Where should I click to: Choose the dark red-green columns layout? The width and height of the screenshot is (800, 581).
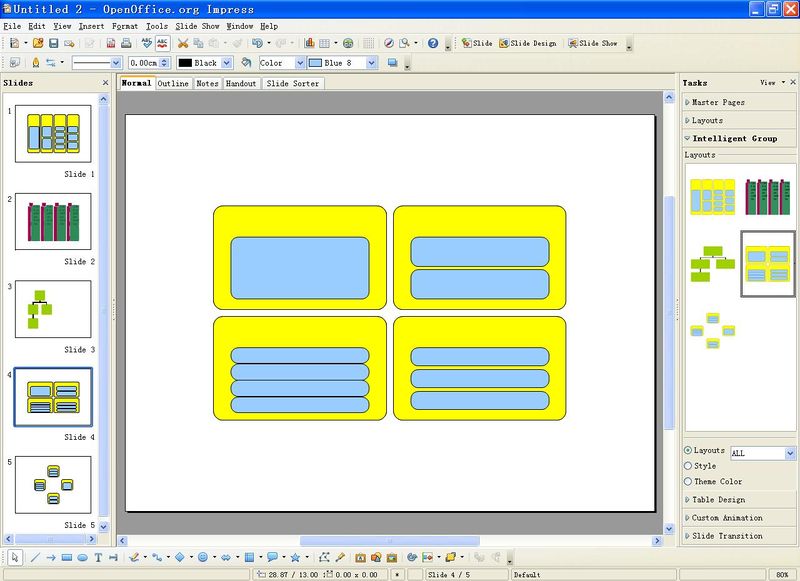coord(768,196)
